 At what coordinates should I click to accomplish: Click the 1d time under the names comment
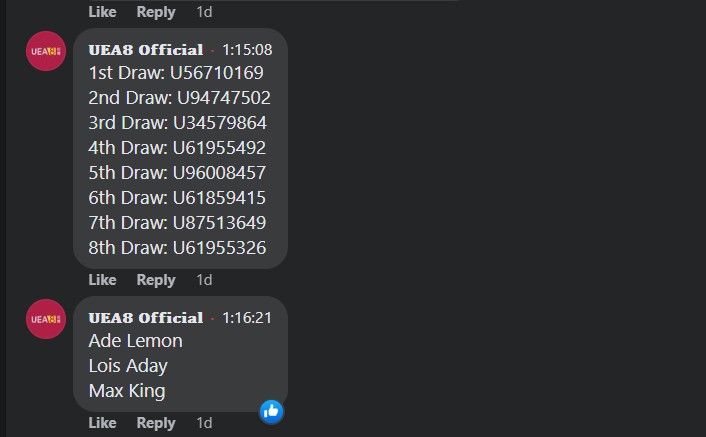[204, 423]
